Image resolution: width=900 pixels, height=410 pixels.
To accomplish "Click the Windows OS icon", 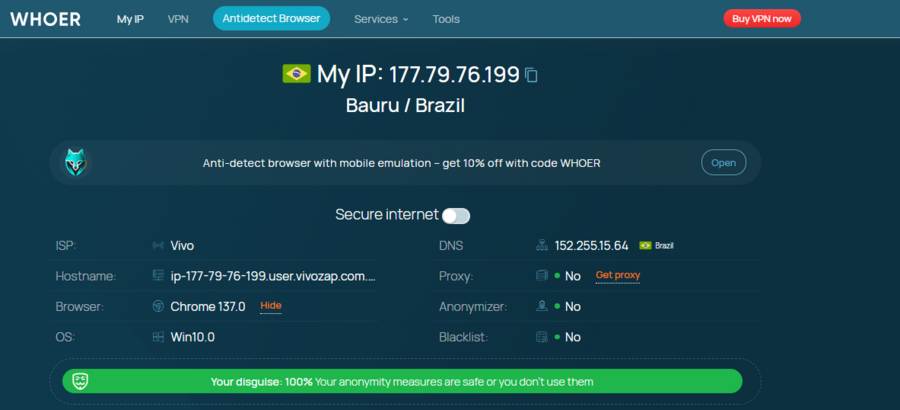I will point(158,337).
